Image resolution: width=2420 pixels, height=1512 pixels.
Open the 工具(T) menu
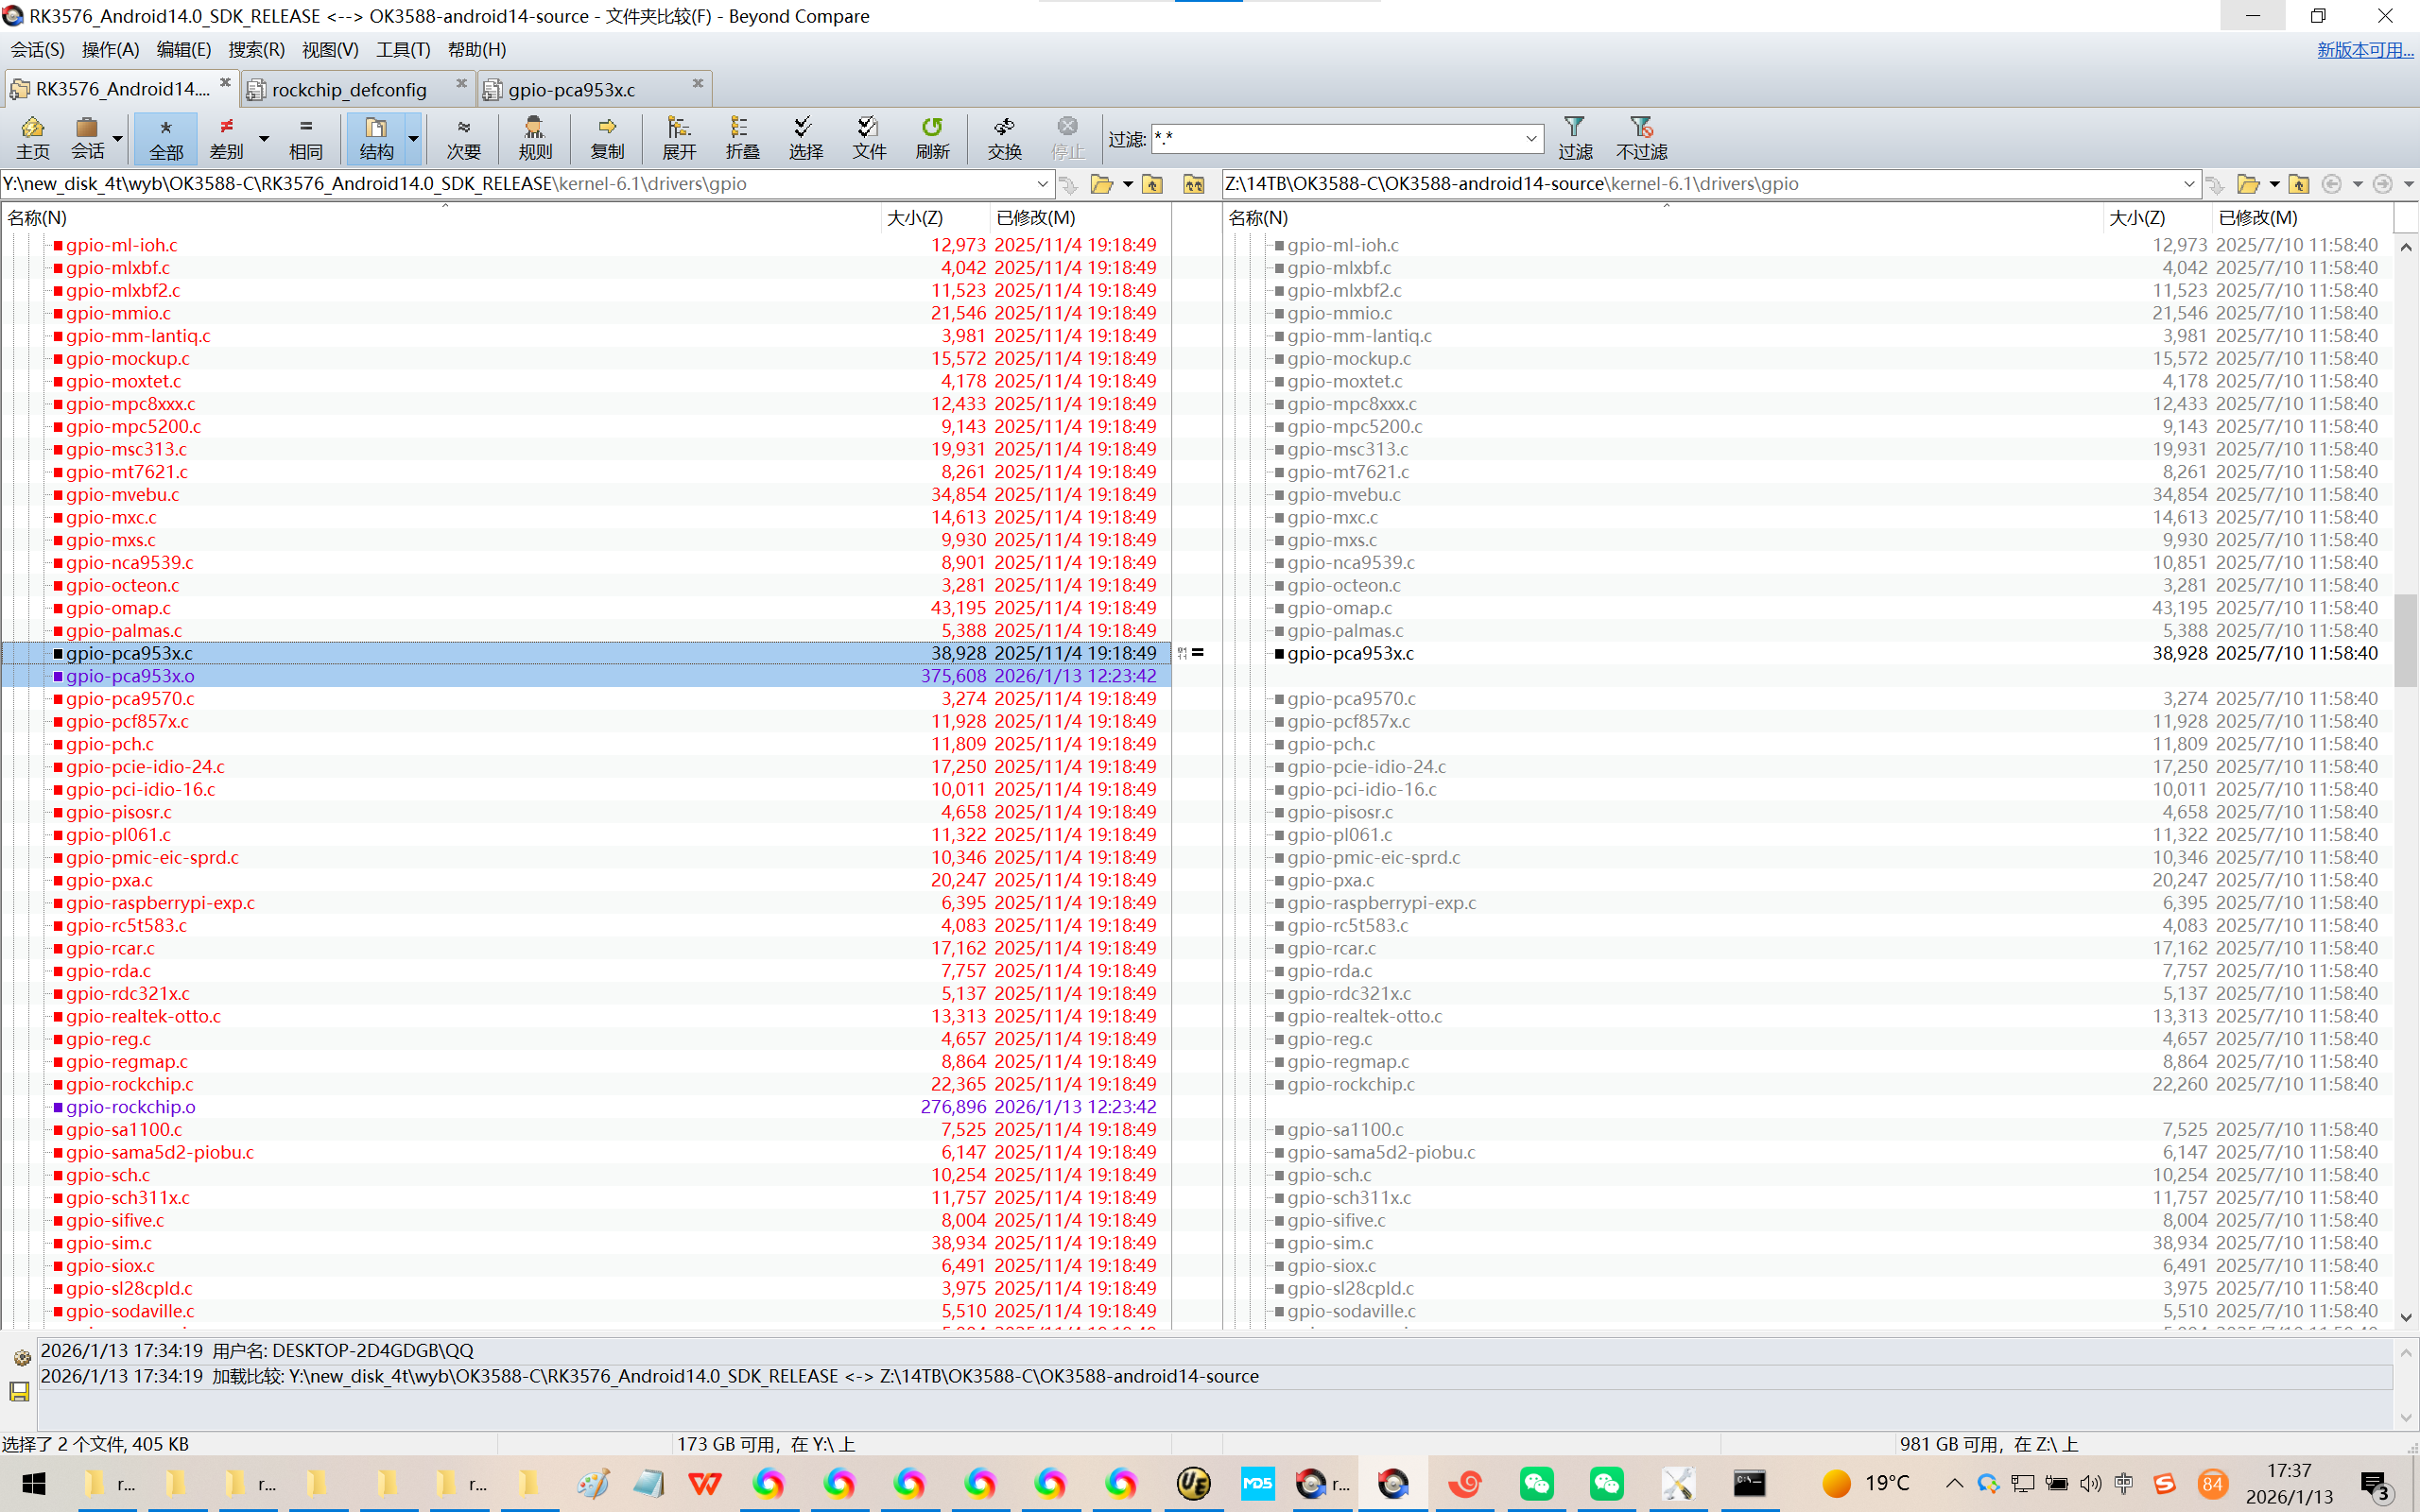pos(402,50)
